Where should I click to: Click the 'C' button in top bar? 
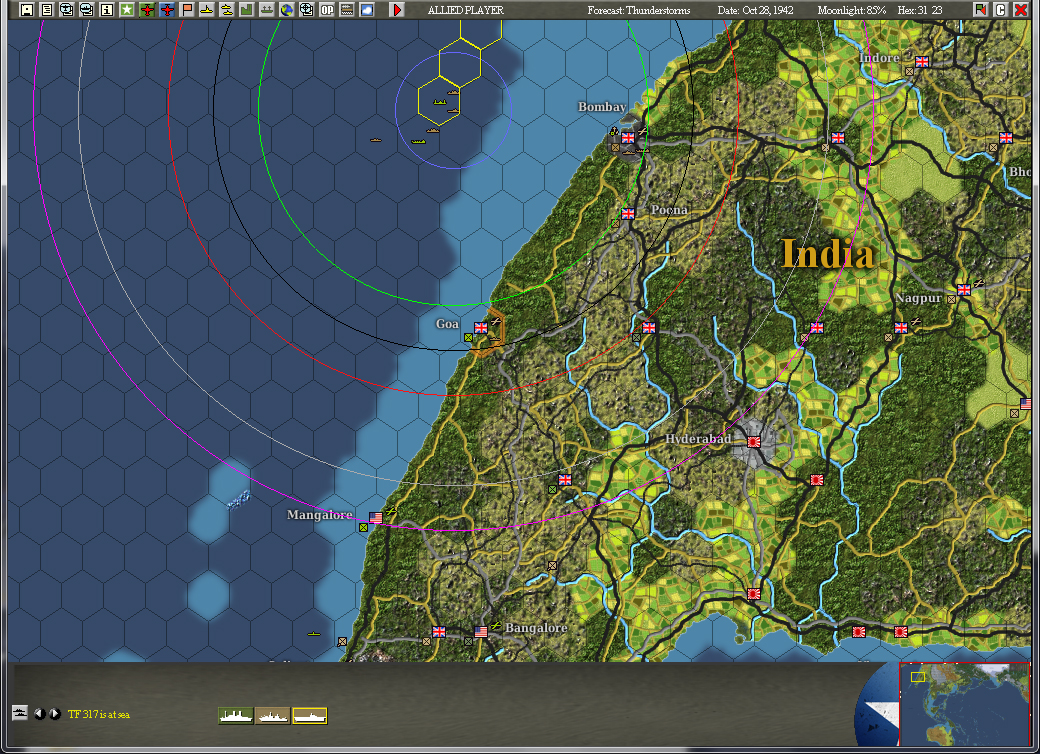(x=1001, y=10)
